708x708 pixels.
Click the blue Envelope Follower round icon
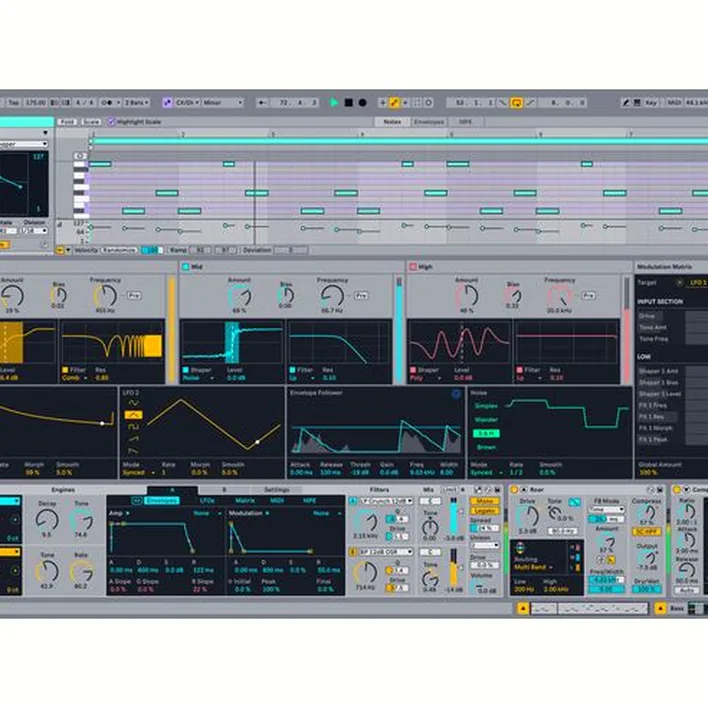tap(456, 394)
